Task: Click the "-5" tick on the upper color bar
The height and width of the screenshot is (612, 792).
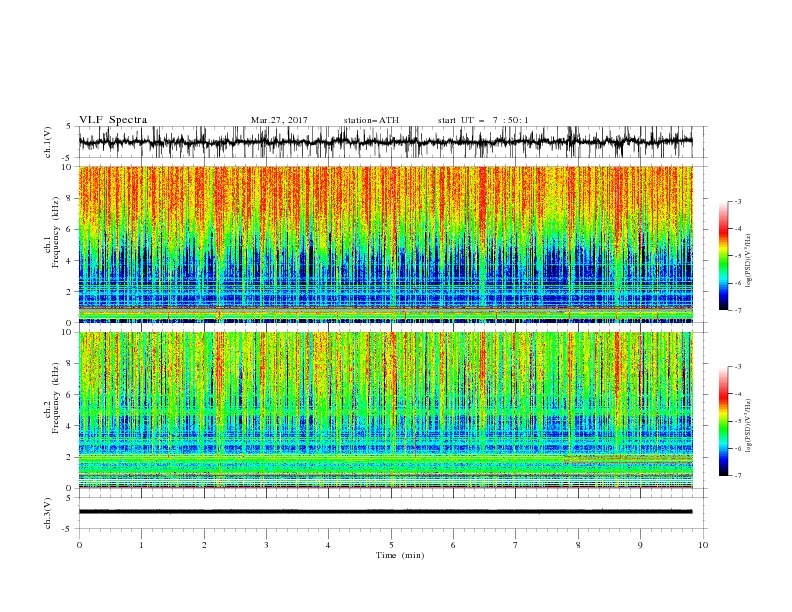Action: pyautogui.click(x=737, y=256)
